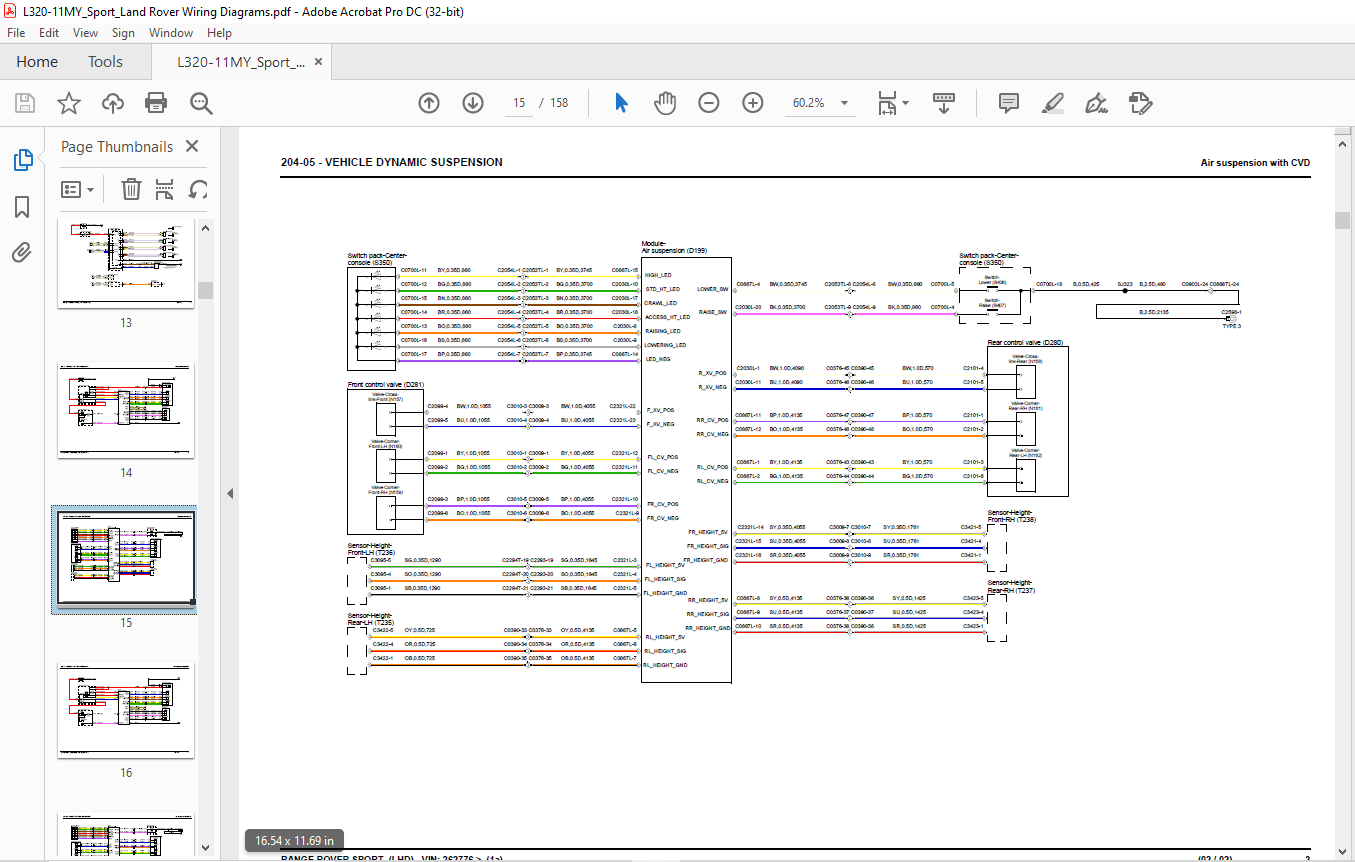Screen dimensions: 1355x862
Task: Delete the selected page with the trash icon
Action: pyautogui.click(x=131, y=189)
